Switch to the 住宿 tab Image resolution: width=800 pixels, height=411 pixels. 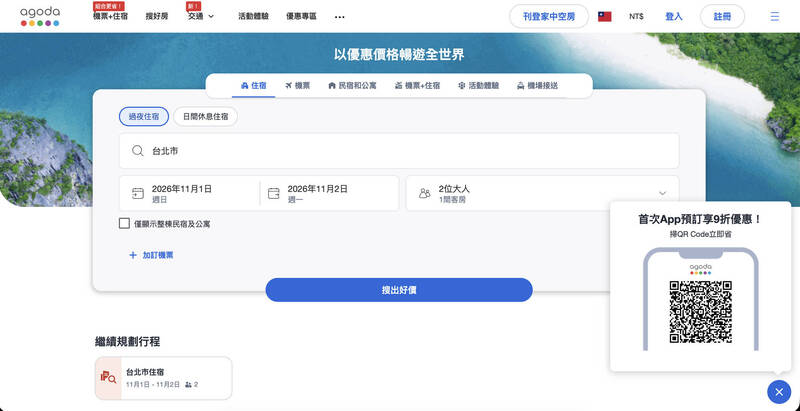(x=254, y=86)
